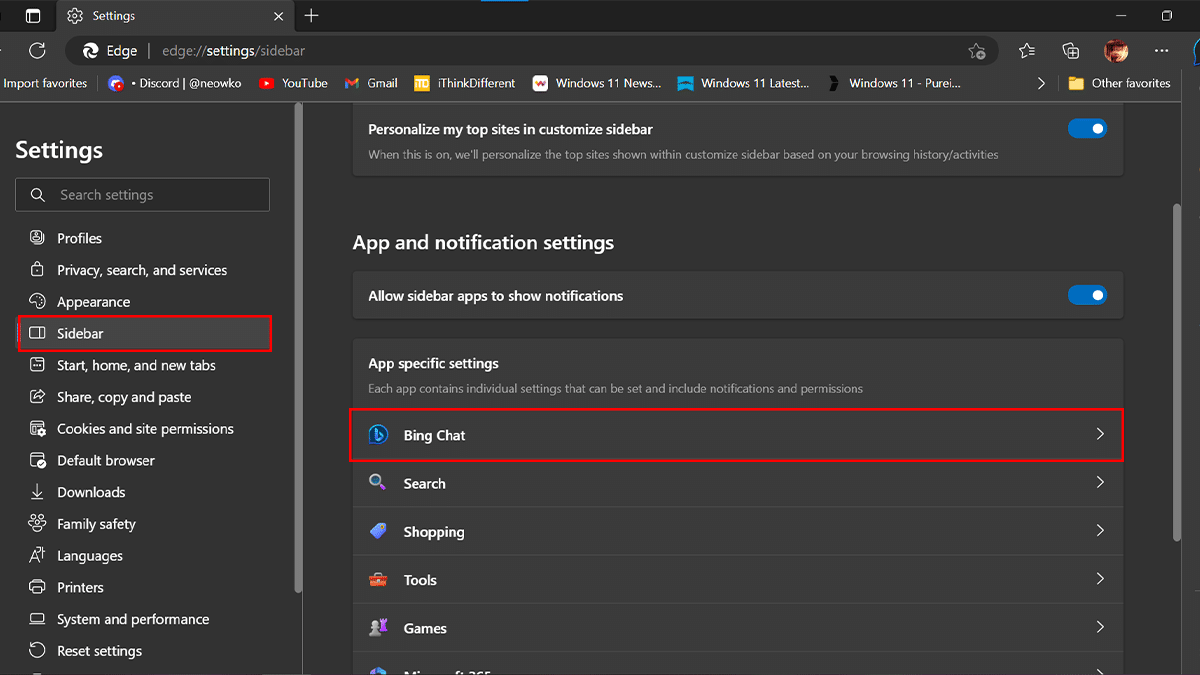Select Appearance in settings menu
This screenshot has height=675, width=1200.
pyautogui.click(x=93, y=302)
